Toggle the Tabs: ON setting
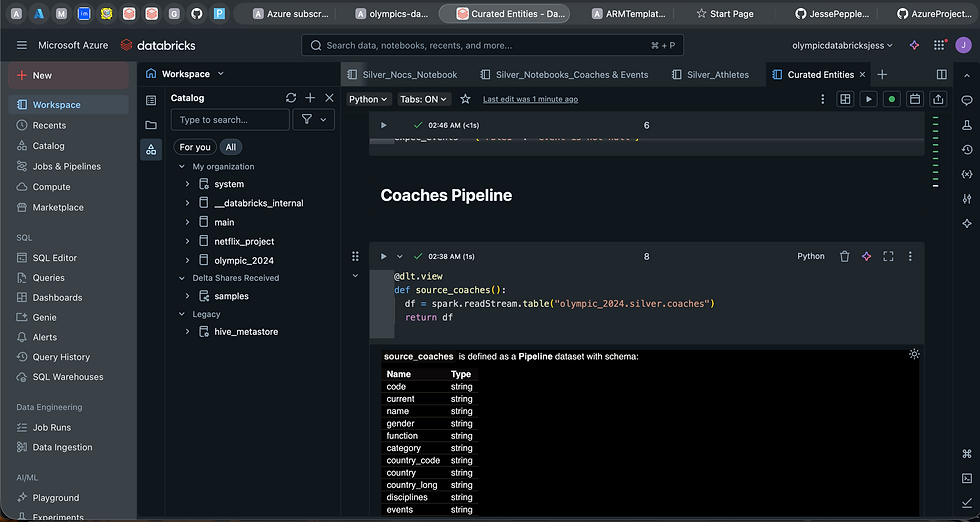Image resolution: width=980 pixels, height=522 pixels. pos(424,99)
